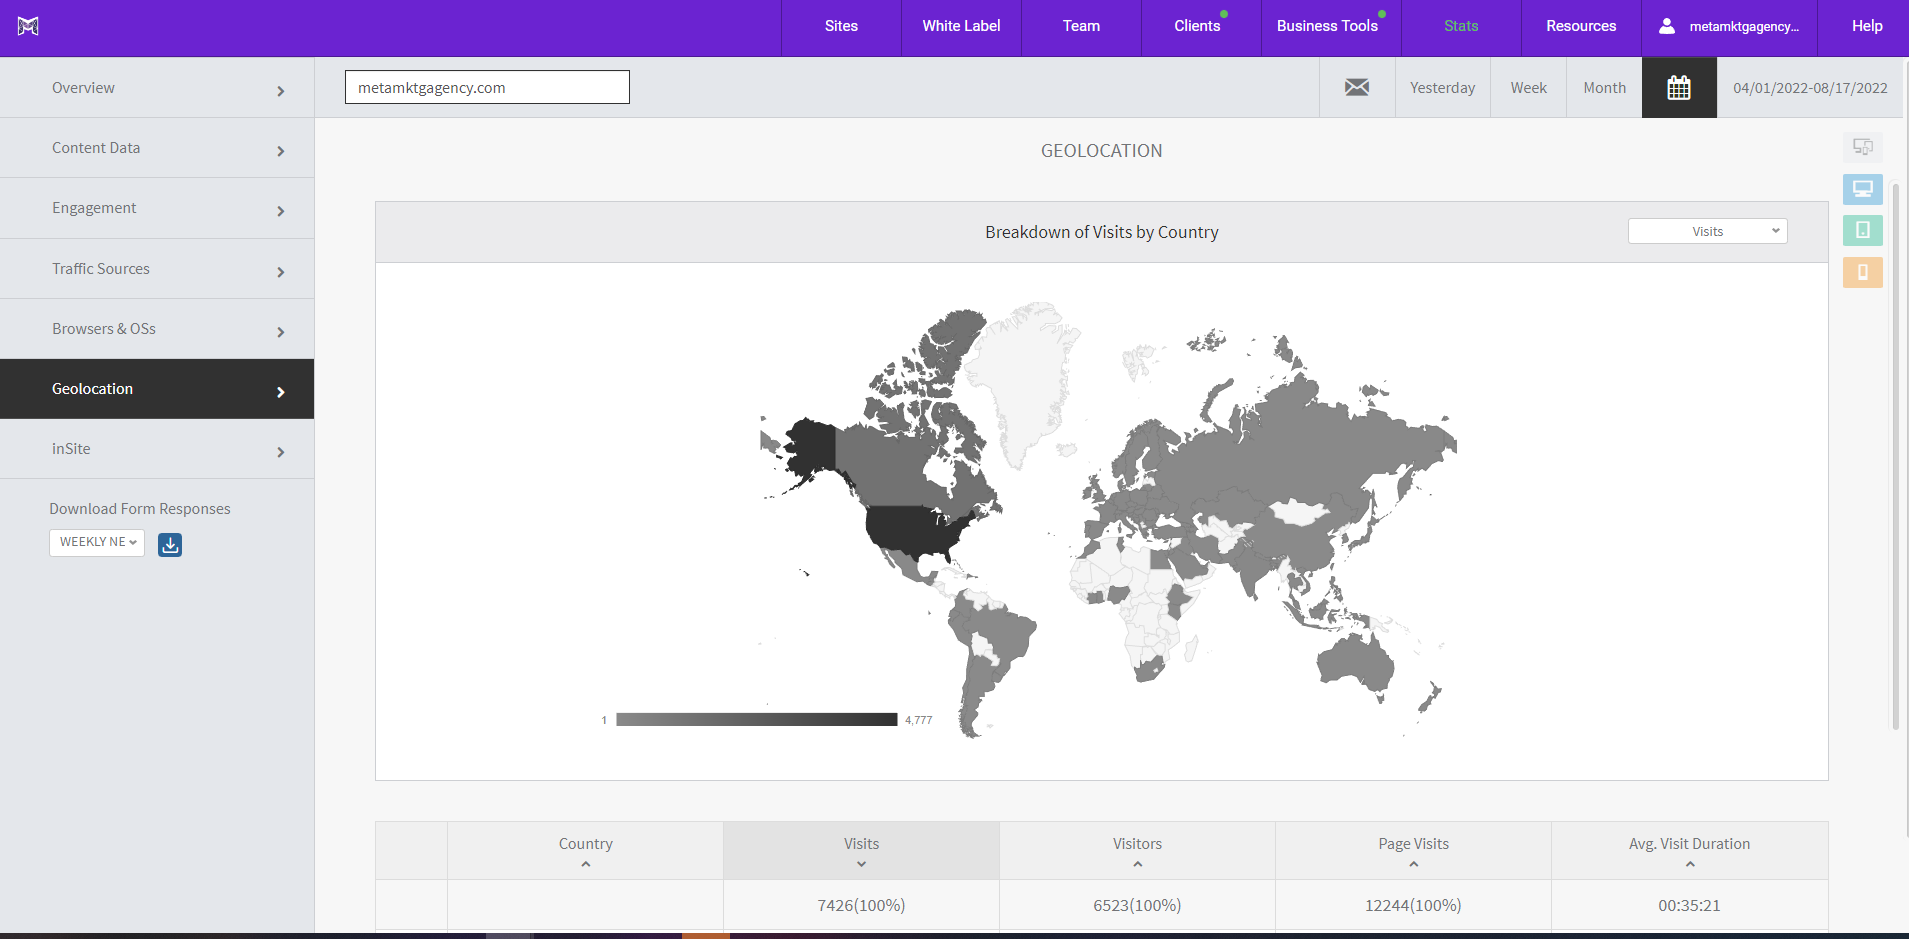The height and width of the screenshot is (939, 1909).
Task: Open the White Label menu
Action: [961, 26]
